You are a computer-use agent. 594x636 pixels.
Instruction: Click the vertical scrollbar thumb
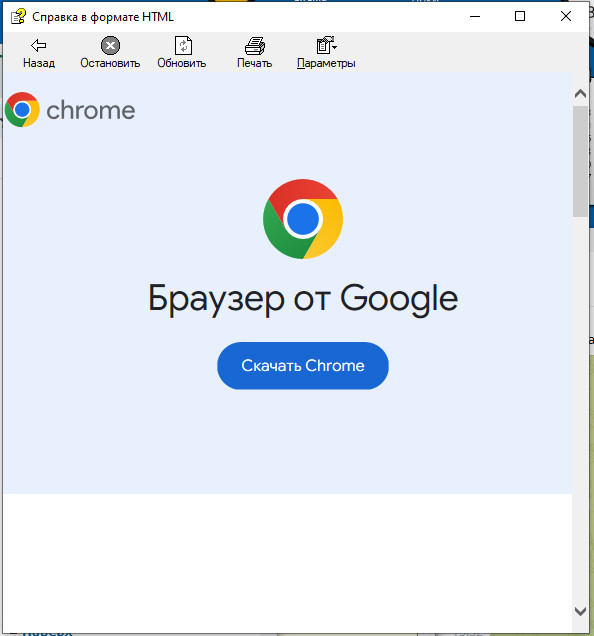pos(581,161)
